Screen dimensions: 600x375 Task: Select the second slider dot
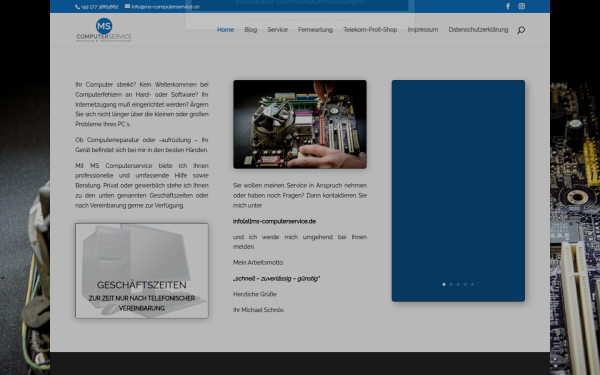coord(451,284)
